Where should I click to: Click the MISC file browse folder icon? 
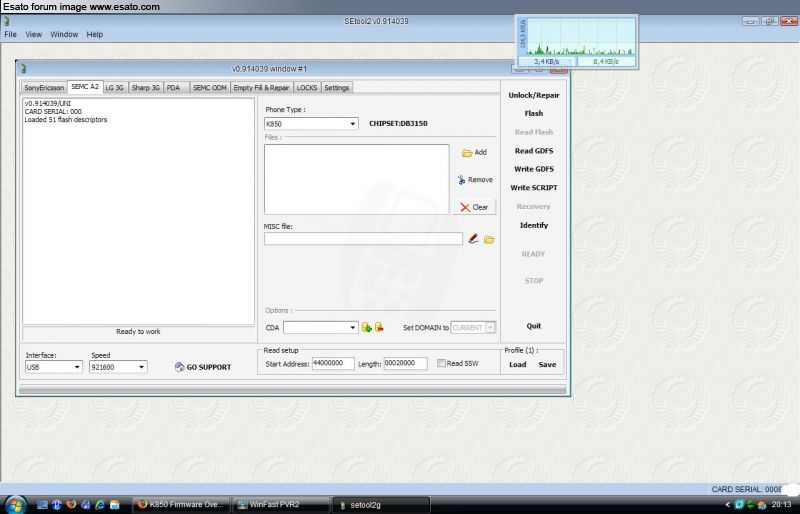(489, 239)
